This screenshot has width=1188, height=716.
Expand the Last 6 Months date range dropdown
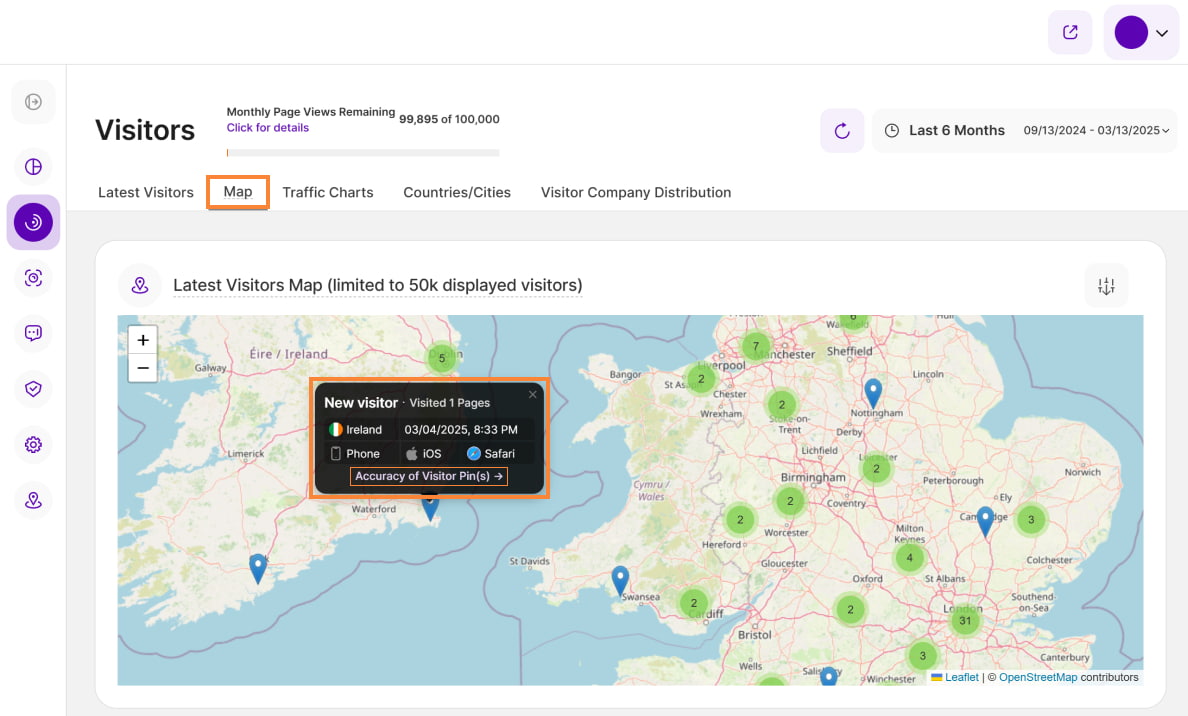[x=1024, y=131]
